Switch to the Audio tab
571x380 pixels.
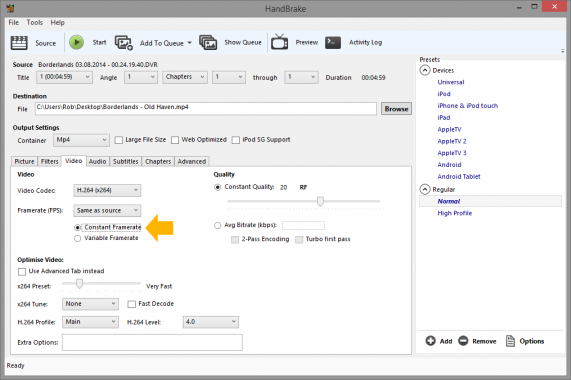98,161
